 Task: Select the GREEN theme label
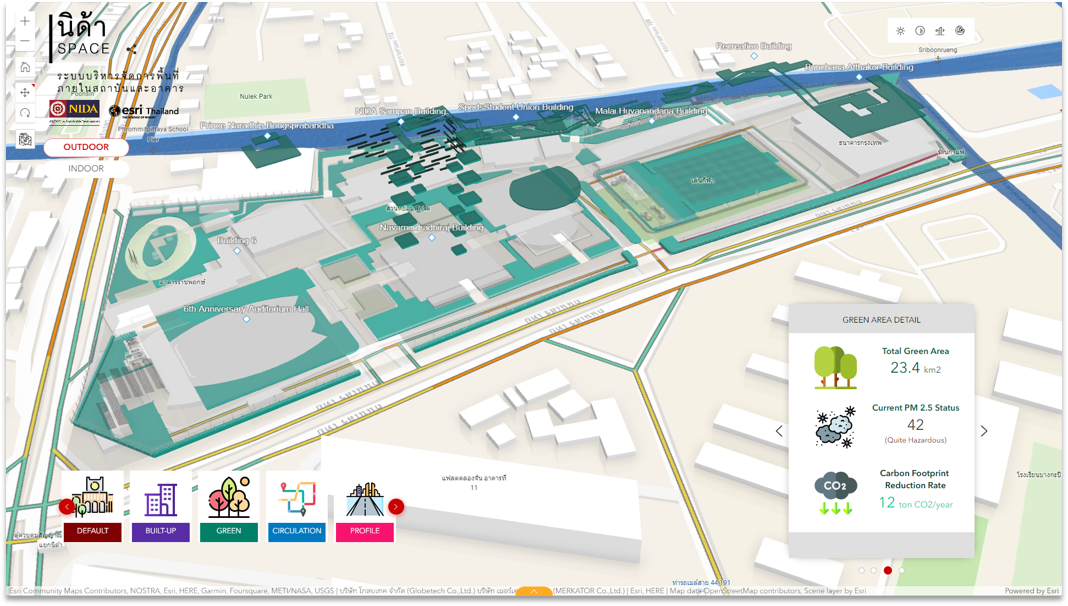tap(229, 531)
